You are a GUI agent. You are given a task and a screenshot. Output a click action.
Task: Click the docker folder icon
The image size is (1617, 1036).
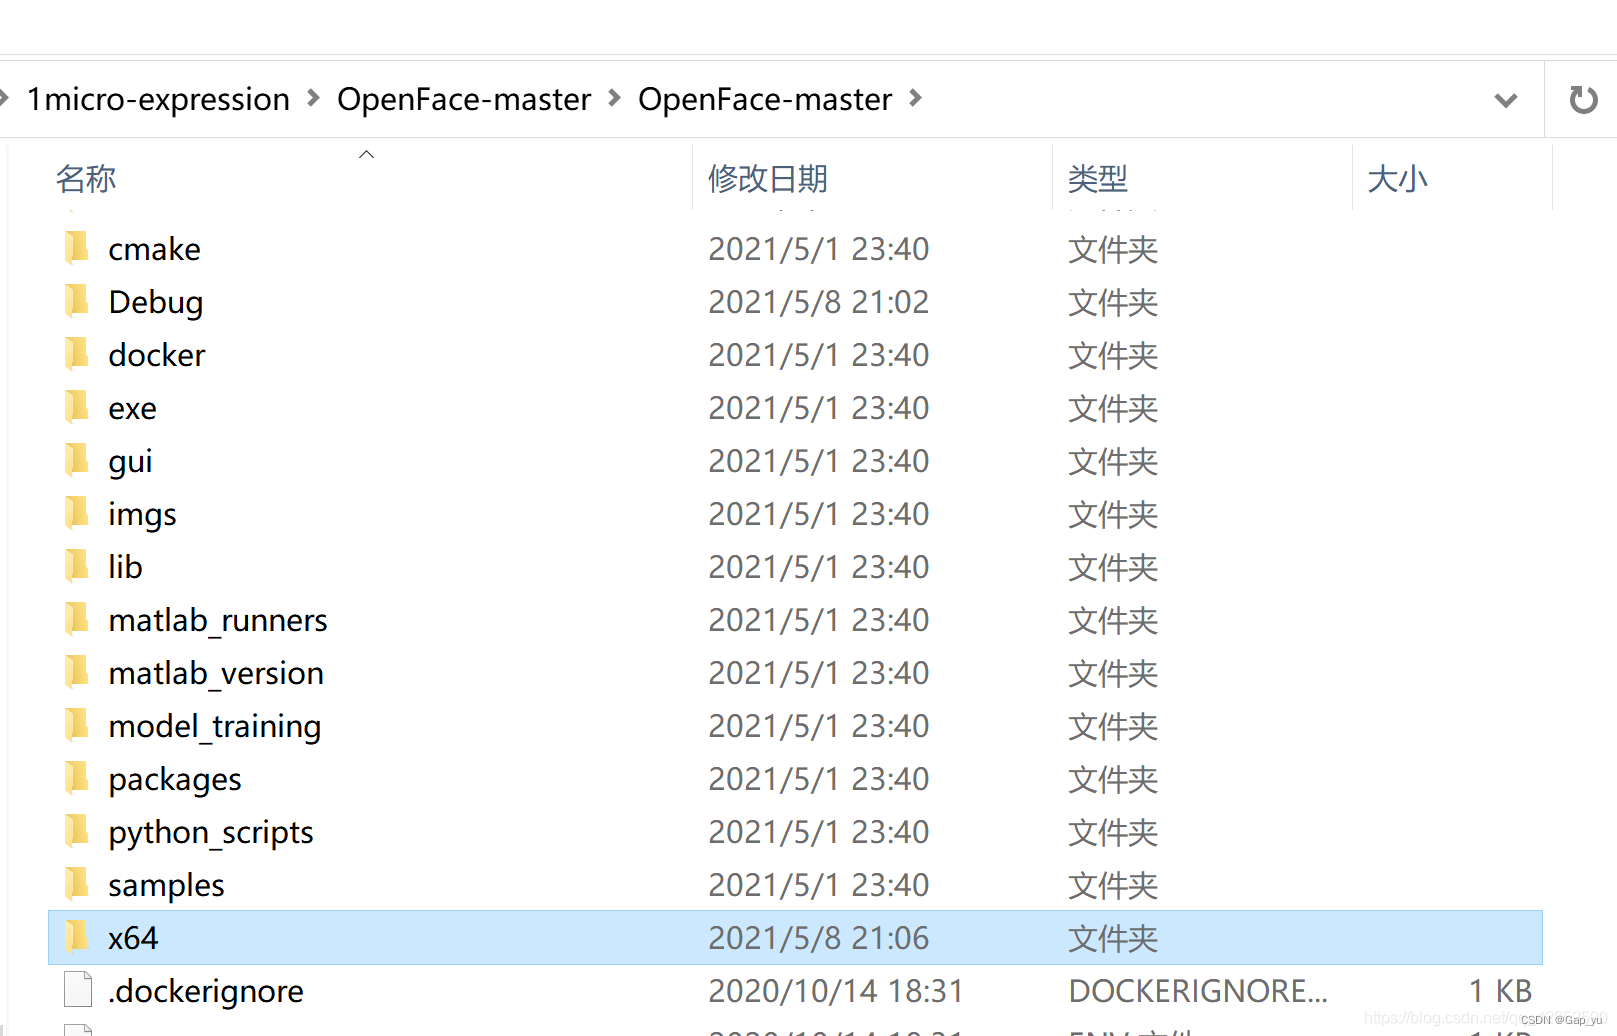[77, 354]
